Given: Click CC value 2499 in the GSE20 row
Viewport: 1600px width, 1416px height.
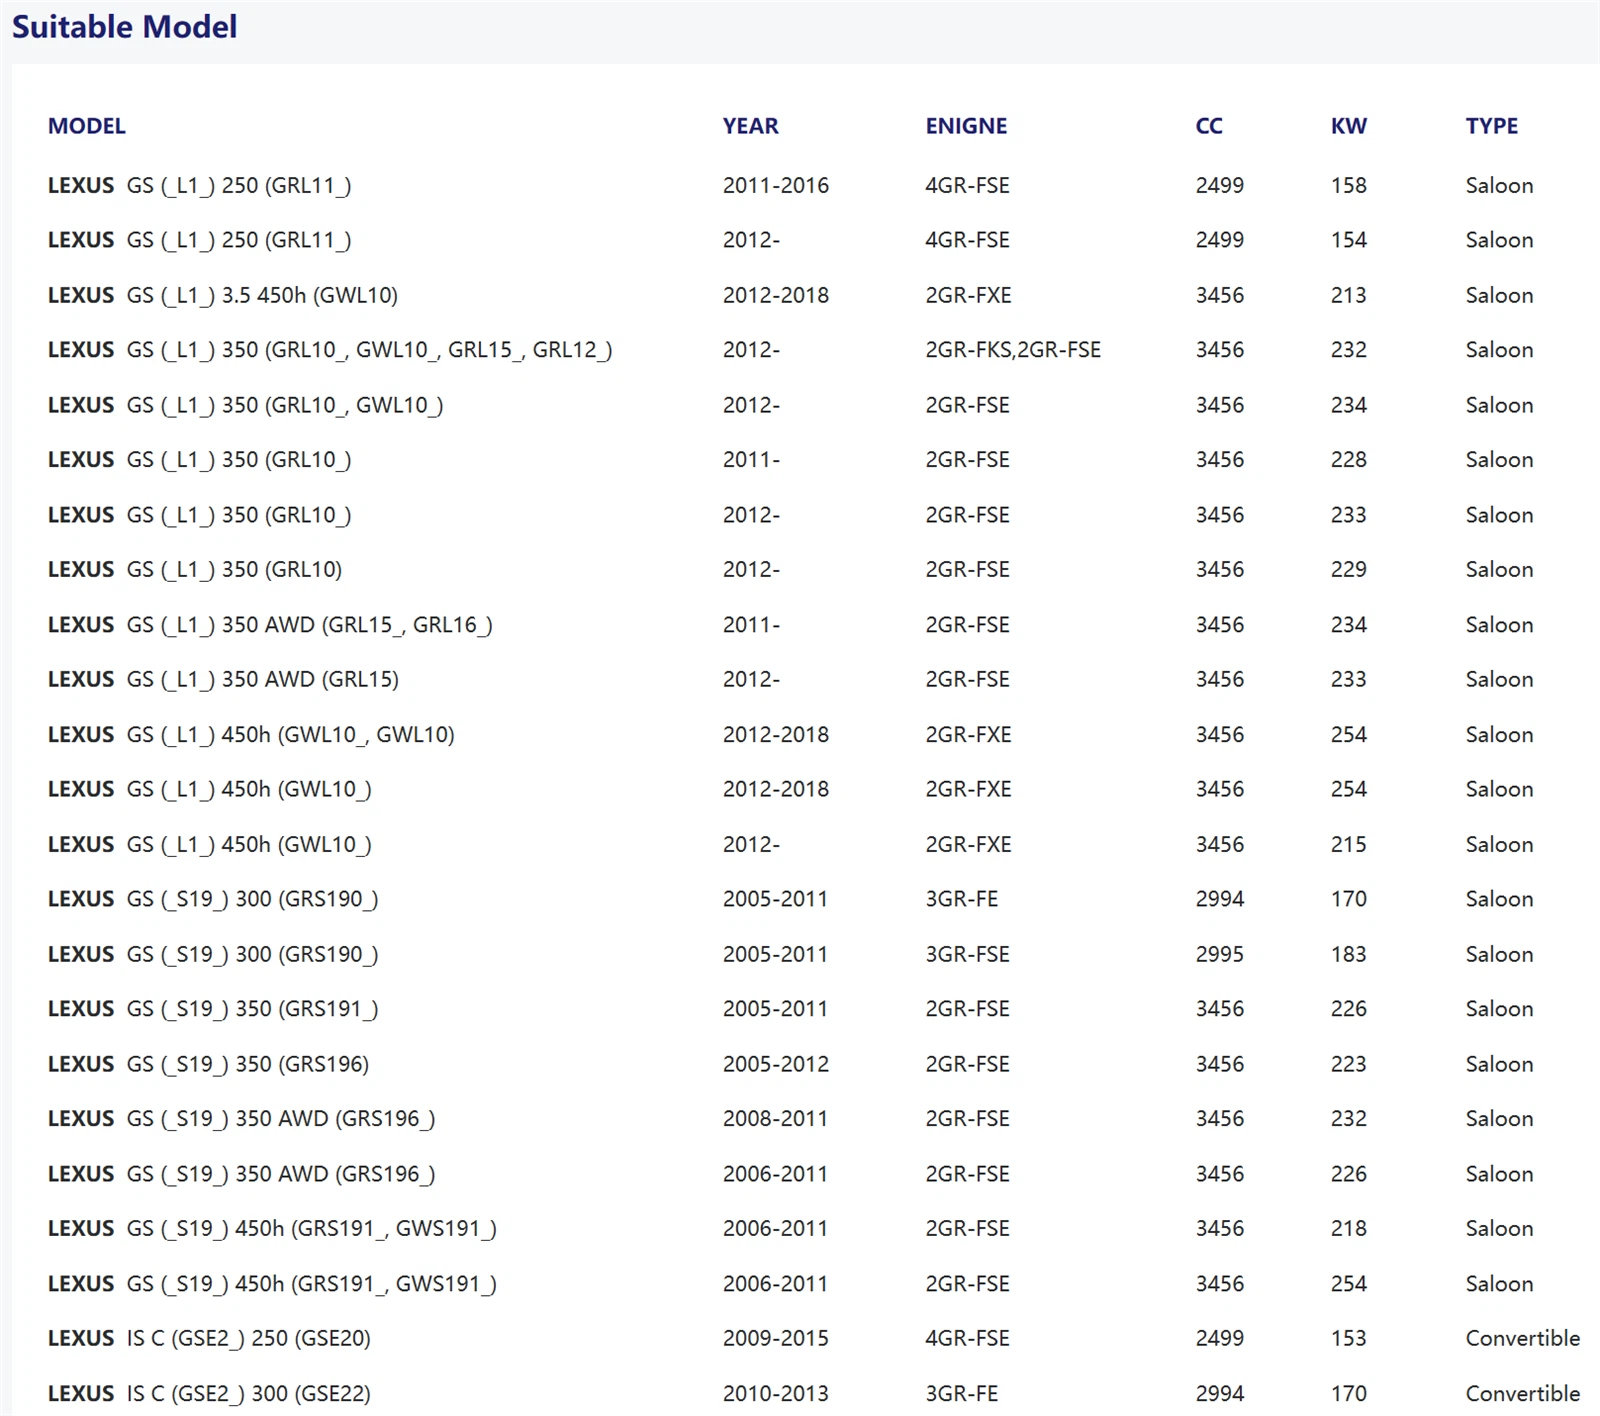Looking at the screenshot, I should click(1220, 1338).
